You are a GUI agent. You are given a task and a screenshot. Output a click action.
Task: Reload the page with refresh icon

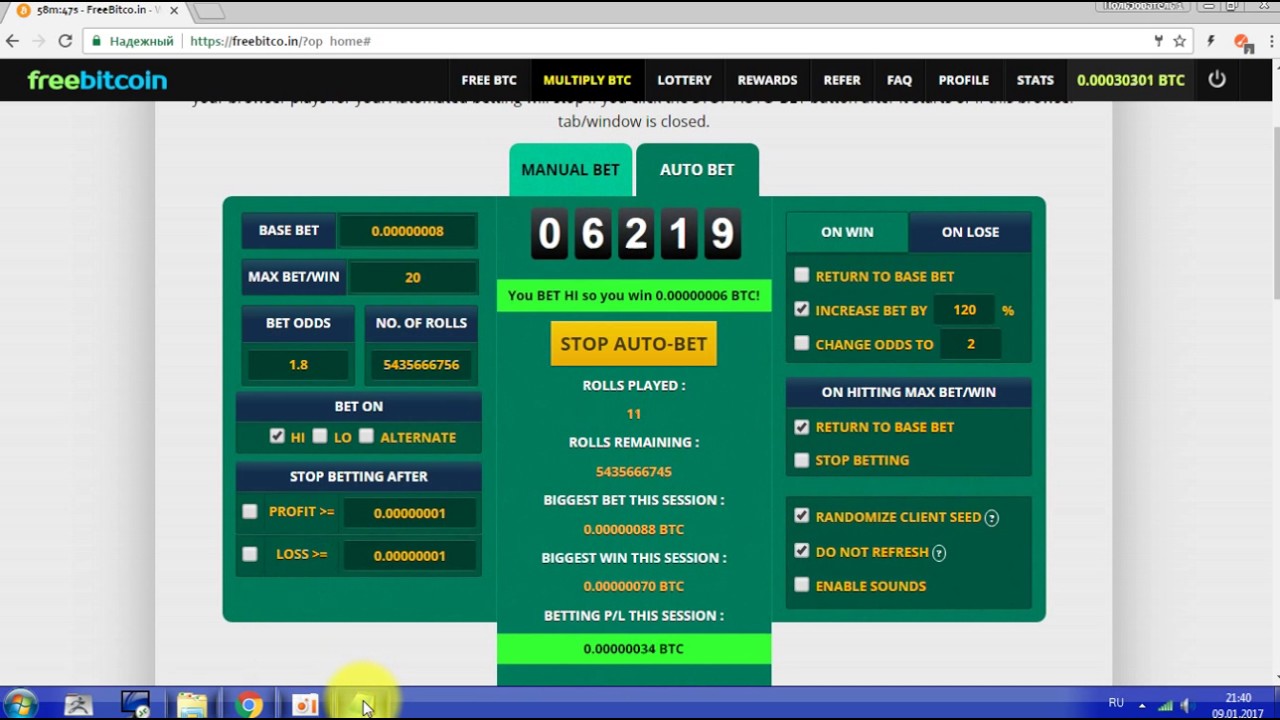pos(65,41)
